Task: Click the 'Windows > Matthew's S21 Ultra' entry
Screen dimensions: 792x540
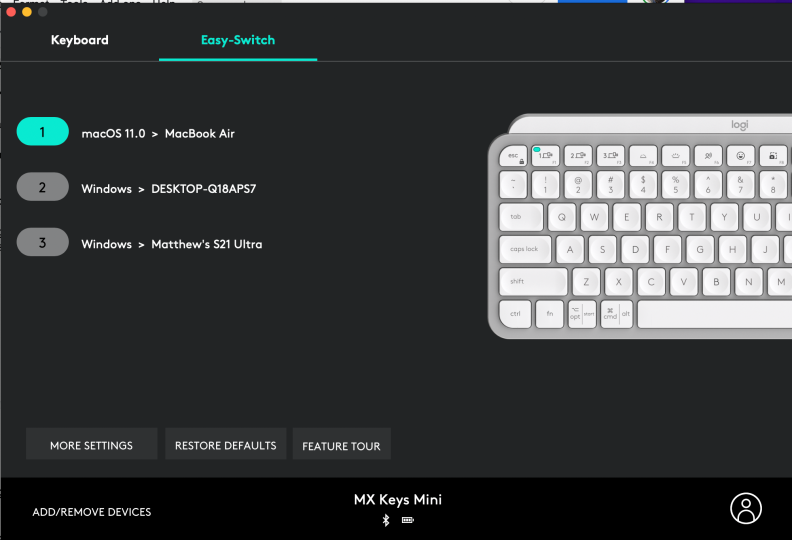Action: point(172,244)
